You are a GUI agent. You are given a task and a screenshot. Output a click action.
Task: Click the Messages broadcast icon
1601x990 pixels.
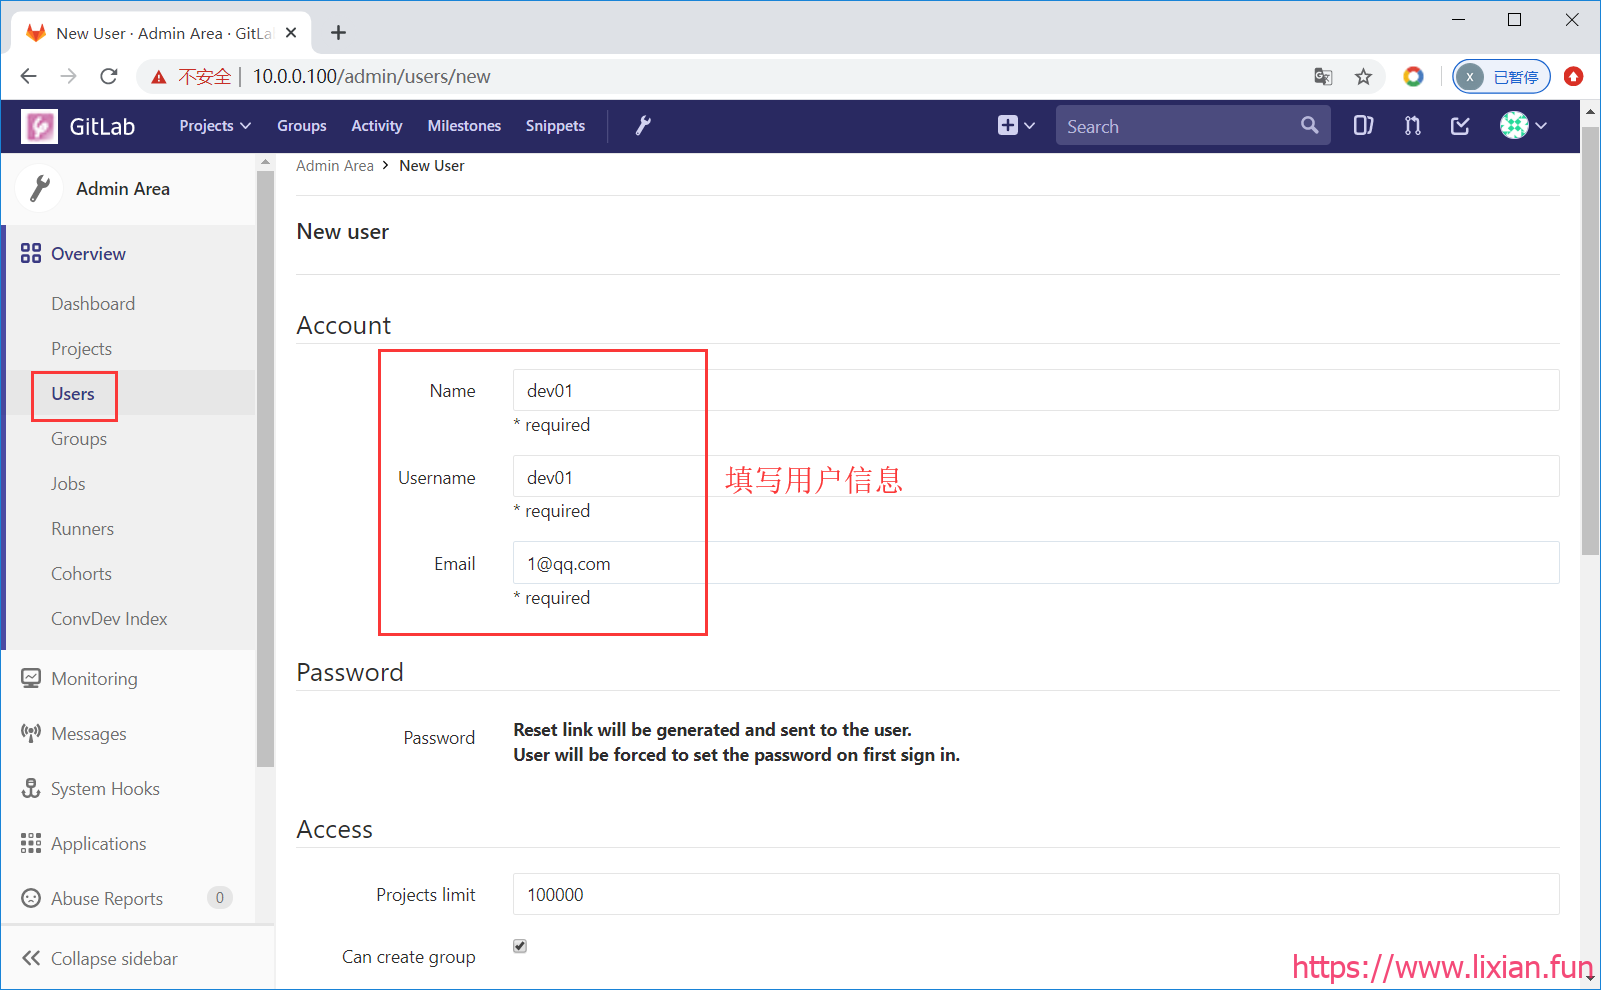[x=31, y=734]
